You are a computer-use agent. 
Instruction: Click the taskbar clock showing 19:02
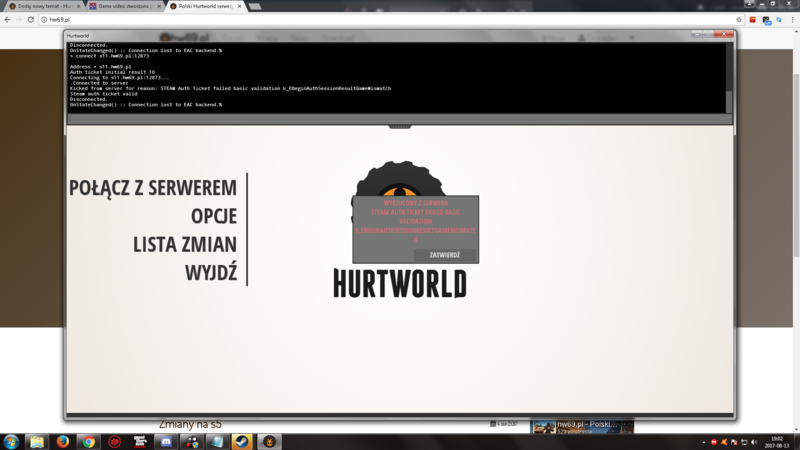tap(777, 442)
